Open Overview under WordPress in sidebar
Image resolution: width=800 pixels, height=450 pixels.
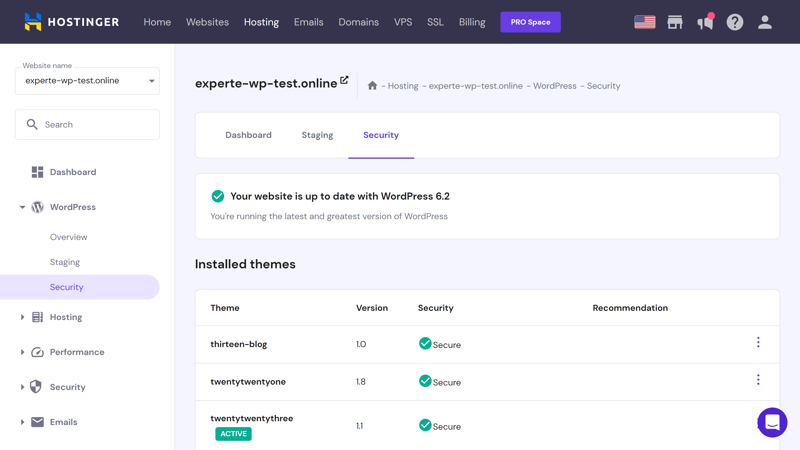(x=68, y=237)
